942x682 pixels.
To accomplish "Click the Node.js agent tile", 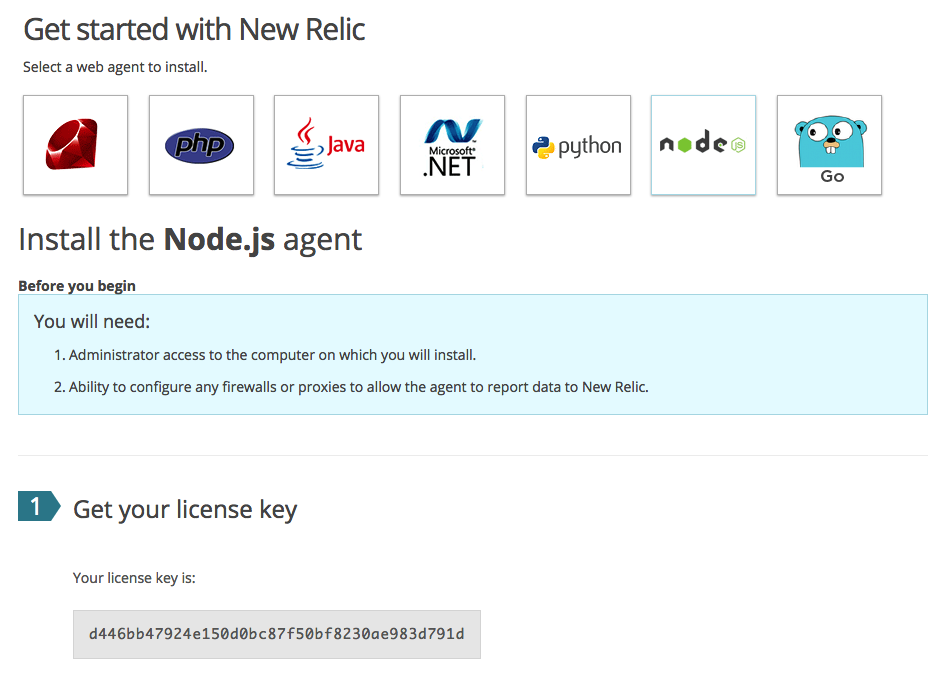I will [703, 145].
